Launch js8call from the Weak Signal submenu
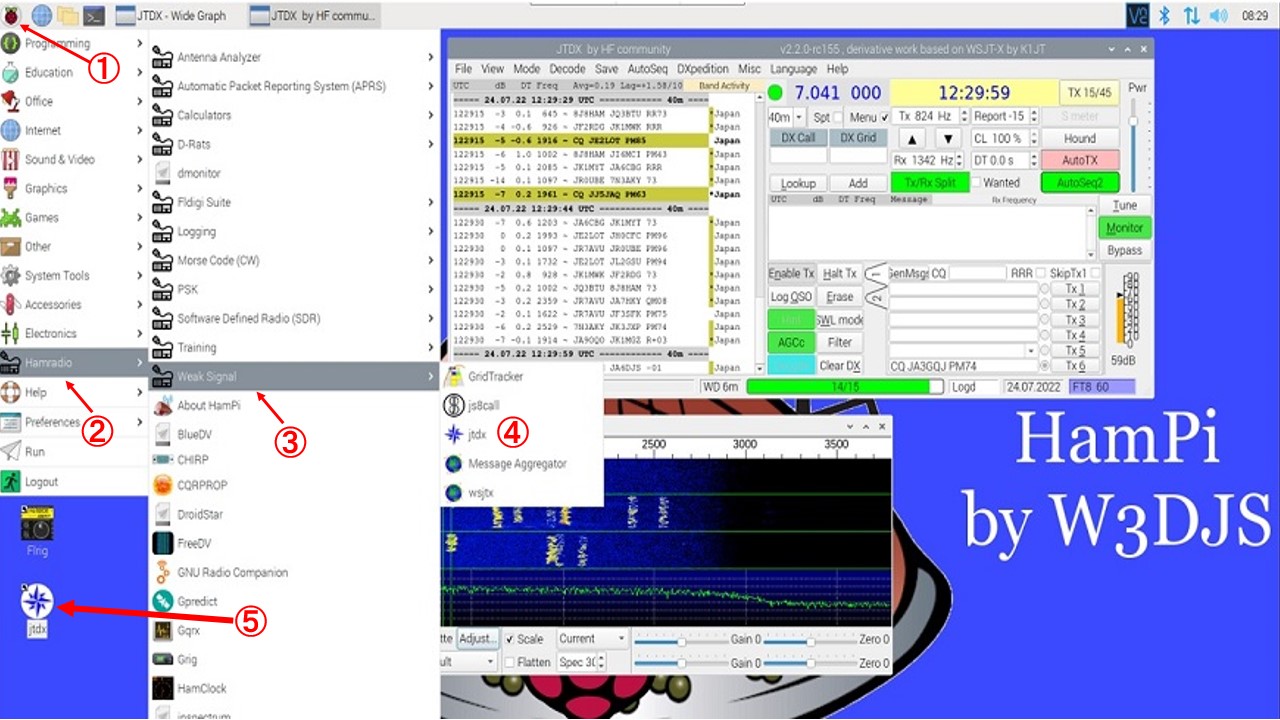1280x720 pixels. click(522, 405)
